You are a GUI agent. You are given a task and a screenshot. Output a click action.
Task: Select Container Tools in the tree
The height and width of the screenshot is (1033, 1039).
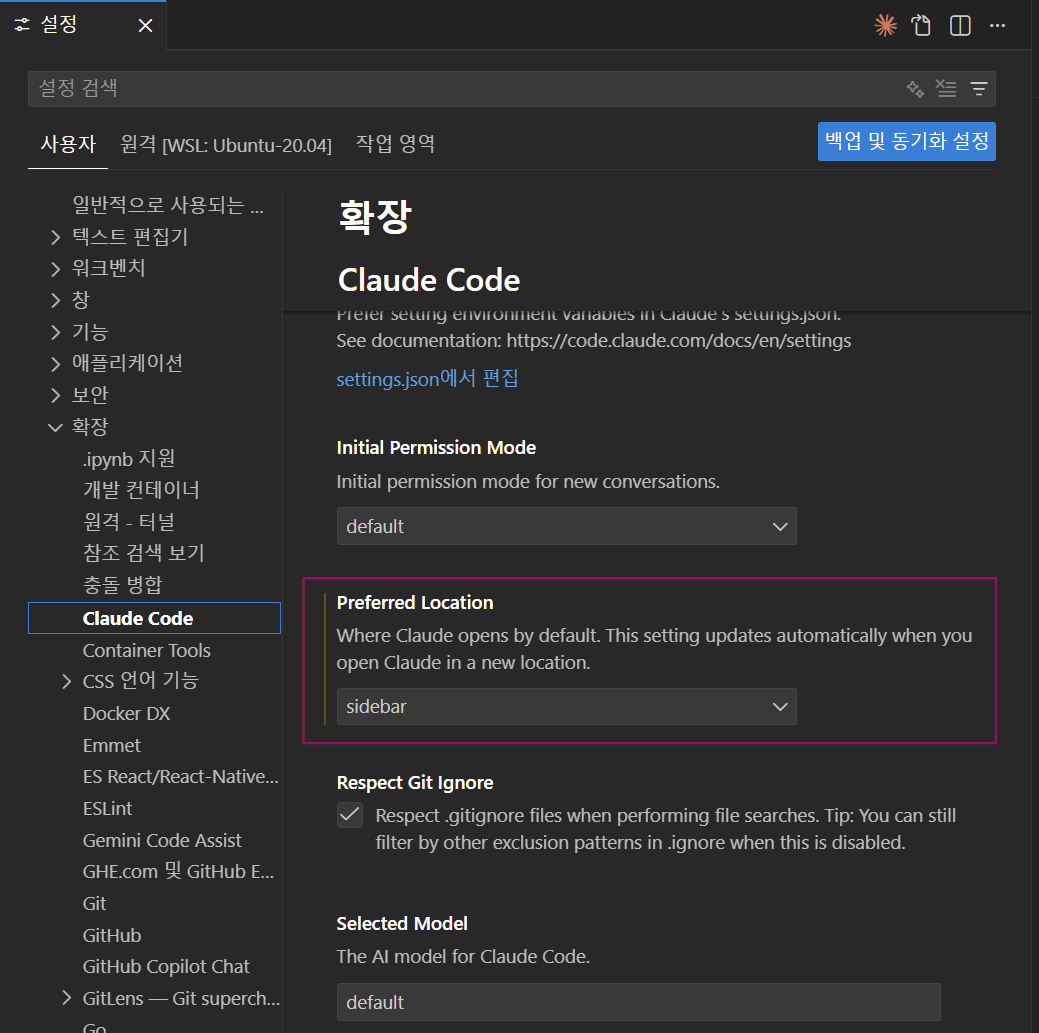(x=146, y=651)
